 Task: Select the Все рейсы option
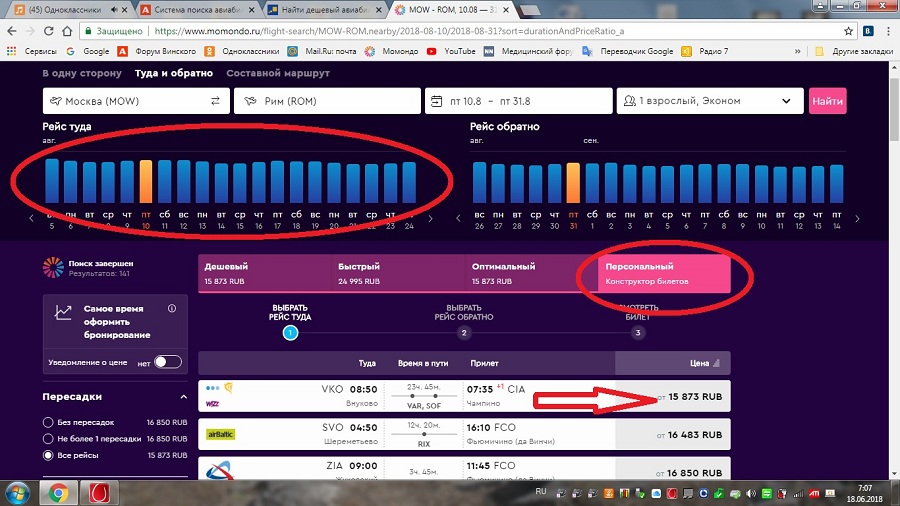(x=48, y=455)
